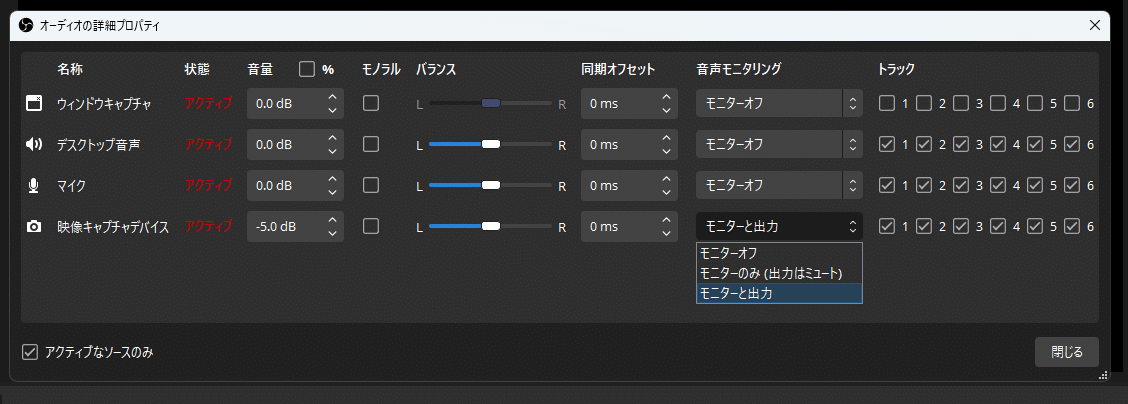Click the resize grip at dialog corner
This screenshot has width=1128, height=404.
[x=1104, y=375]
